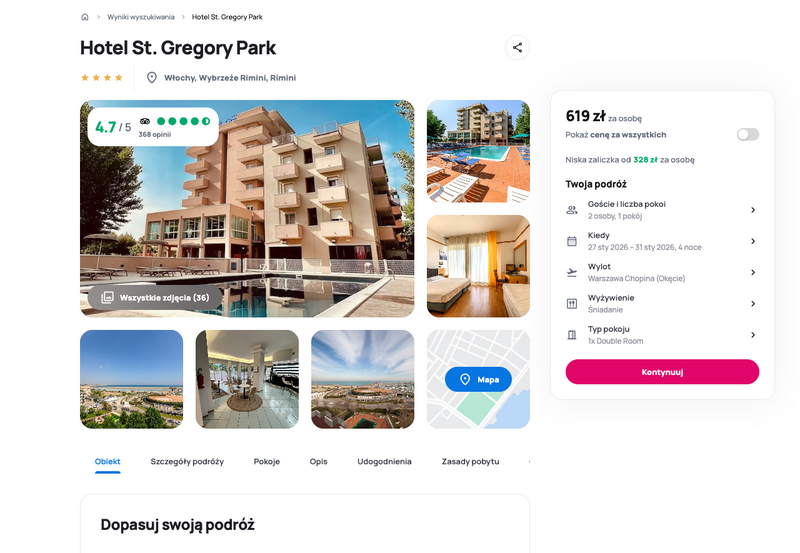Open the Udogodnienia tab
This screenshot has height=553, width=800.
point(384,462)
